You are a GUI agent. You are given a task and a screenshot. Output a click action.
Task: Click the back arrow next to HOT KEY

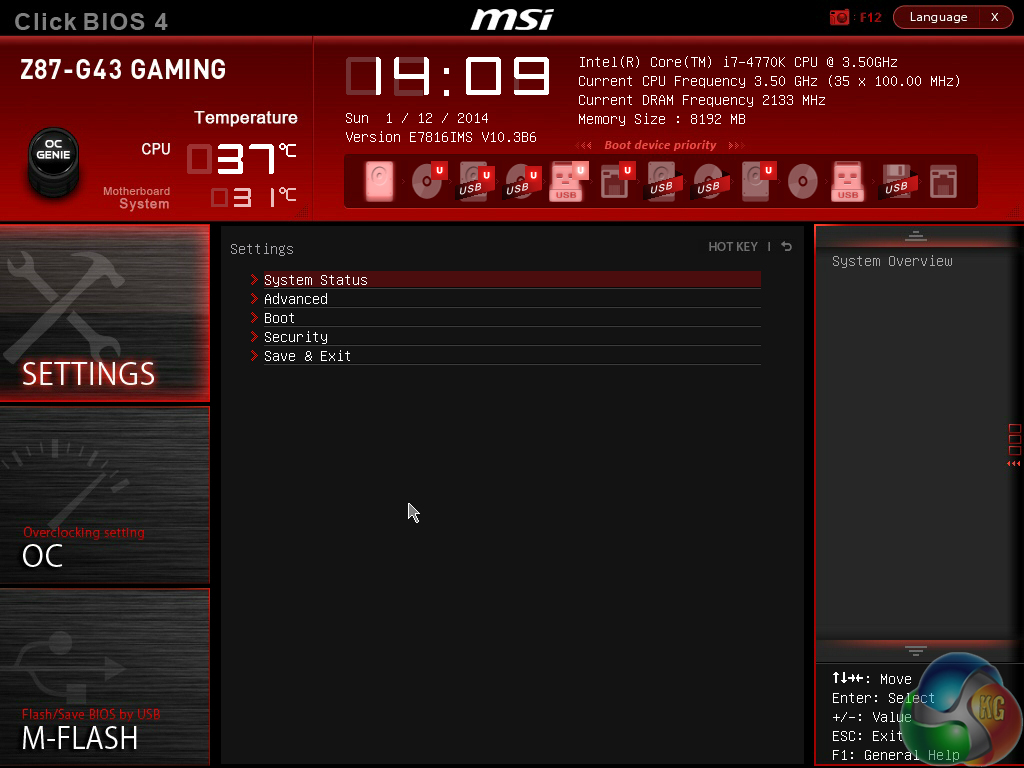click(x=787, y=246)
